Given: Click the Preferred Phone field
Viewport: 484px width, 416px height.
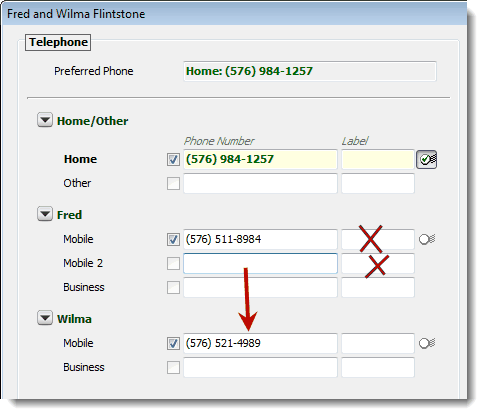Looking at the screenshot, I should tap(310, 71).
